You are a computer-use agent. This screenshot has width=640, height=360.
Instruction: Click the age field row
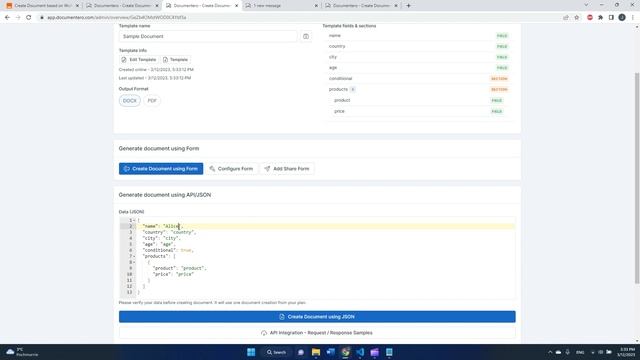[418, 68]
